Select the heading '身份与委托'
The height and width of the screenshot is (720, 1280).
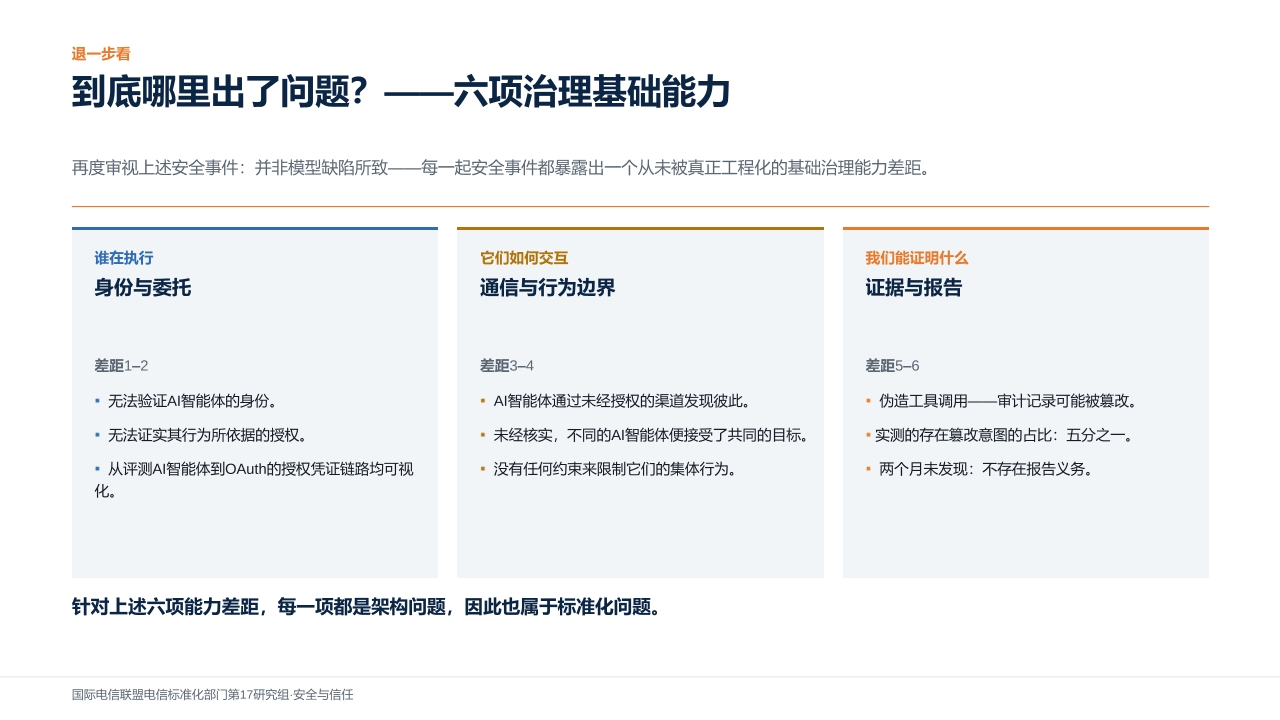pyautogui.click(x=143, y=288)
